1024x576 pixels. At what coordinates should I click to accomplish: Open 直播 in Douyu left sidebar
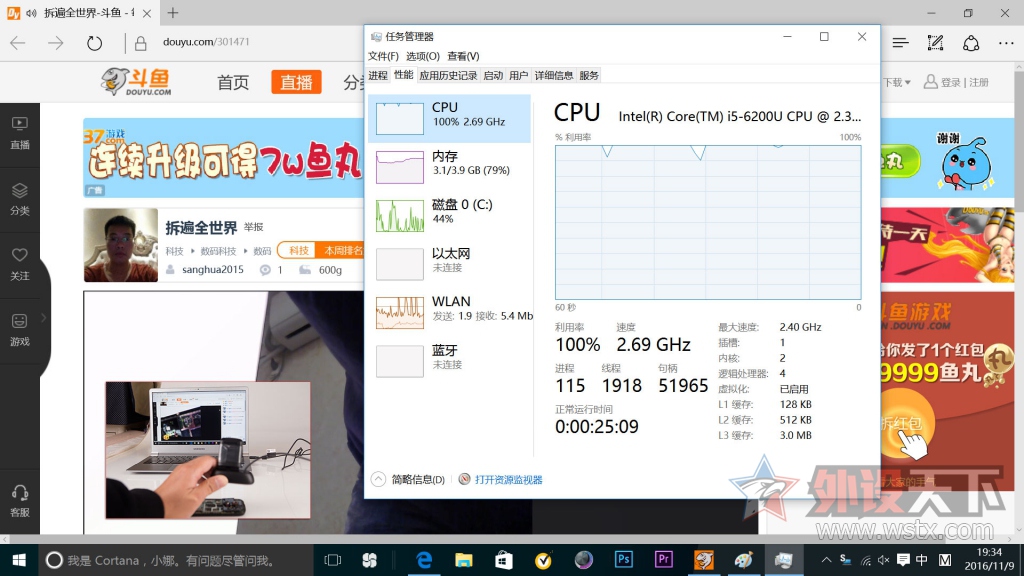point(20,133)
